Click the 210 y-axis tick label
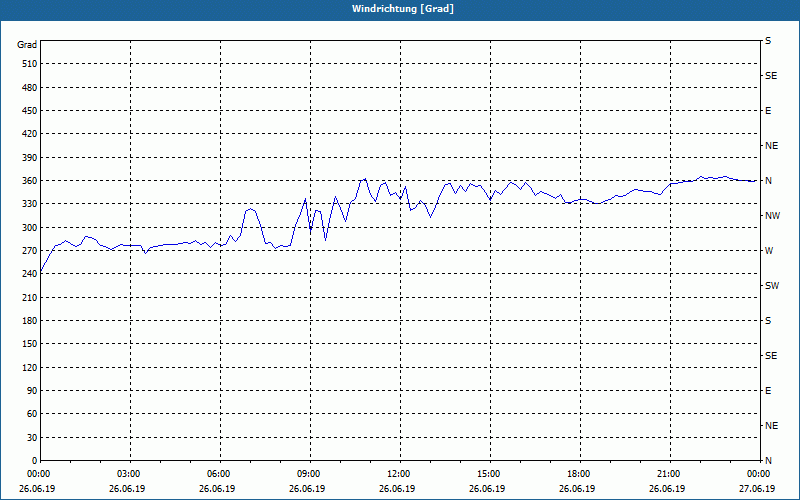 [x=30, y=297]
